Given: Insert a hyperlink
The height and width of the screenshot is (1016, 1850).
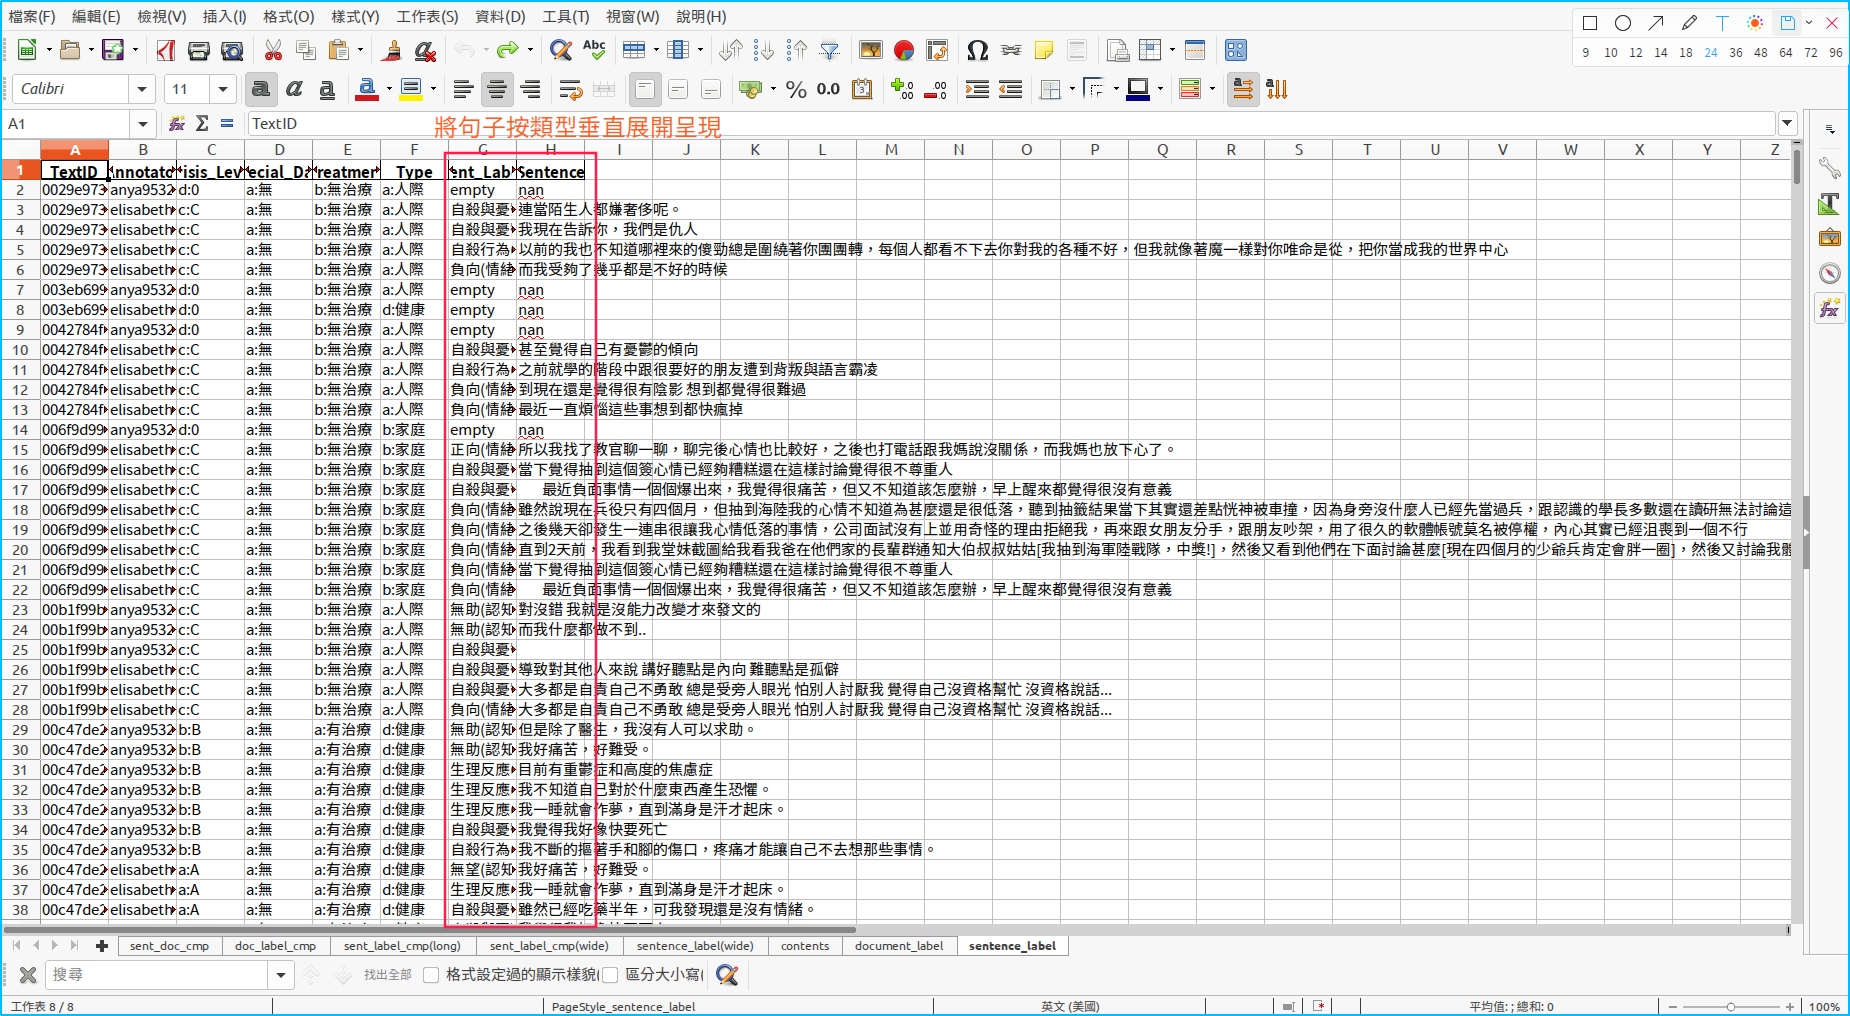Looking at the screenshot, I should pyautogui.click(x=1011, y=50).
